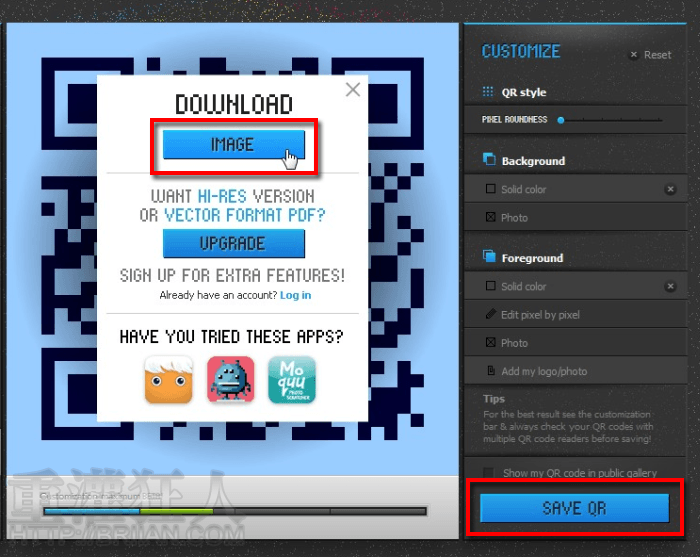The width and height of the screenshot is (700, 557).
Task: Select Add my logo/photo option
Action: pyautogui.click(x=544, y=371)
